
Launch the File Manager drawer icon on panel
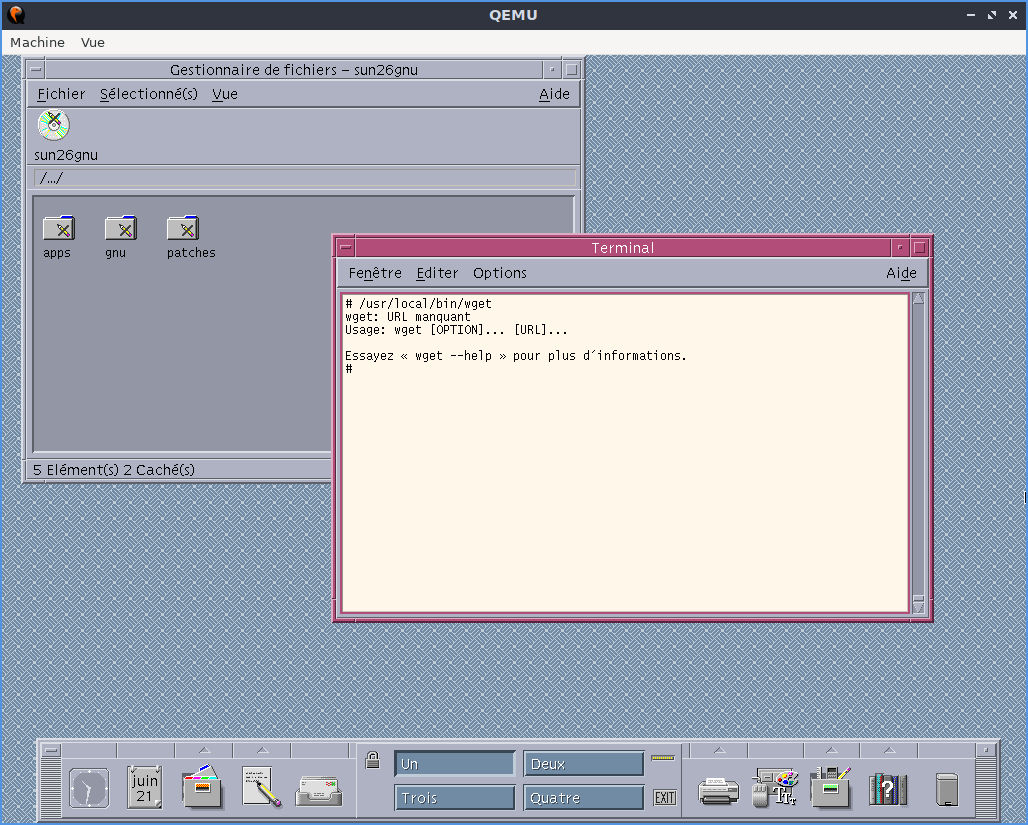click(x=203, y=787)
